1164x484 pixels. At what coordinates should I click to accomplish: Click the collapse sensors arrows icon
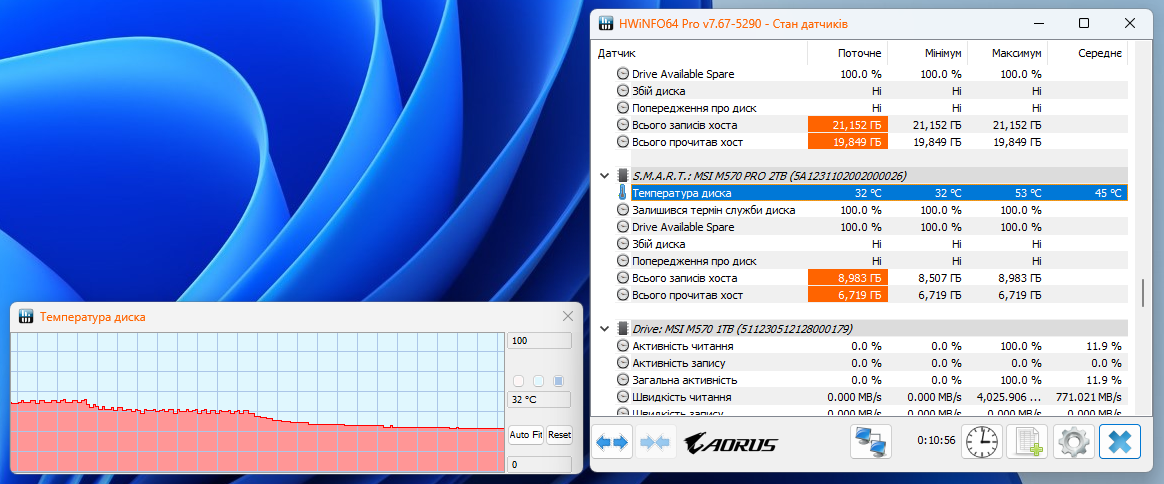click(655, 442)
